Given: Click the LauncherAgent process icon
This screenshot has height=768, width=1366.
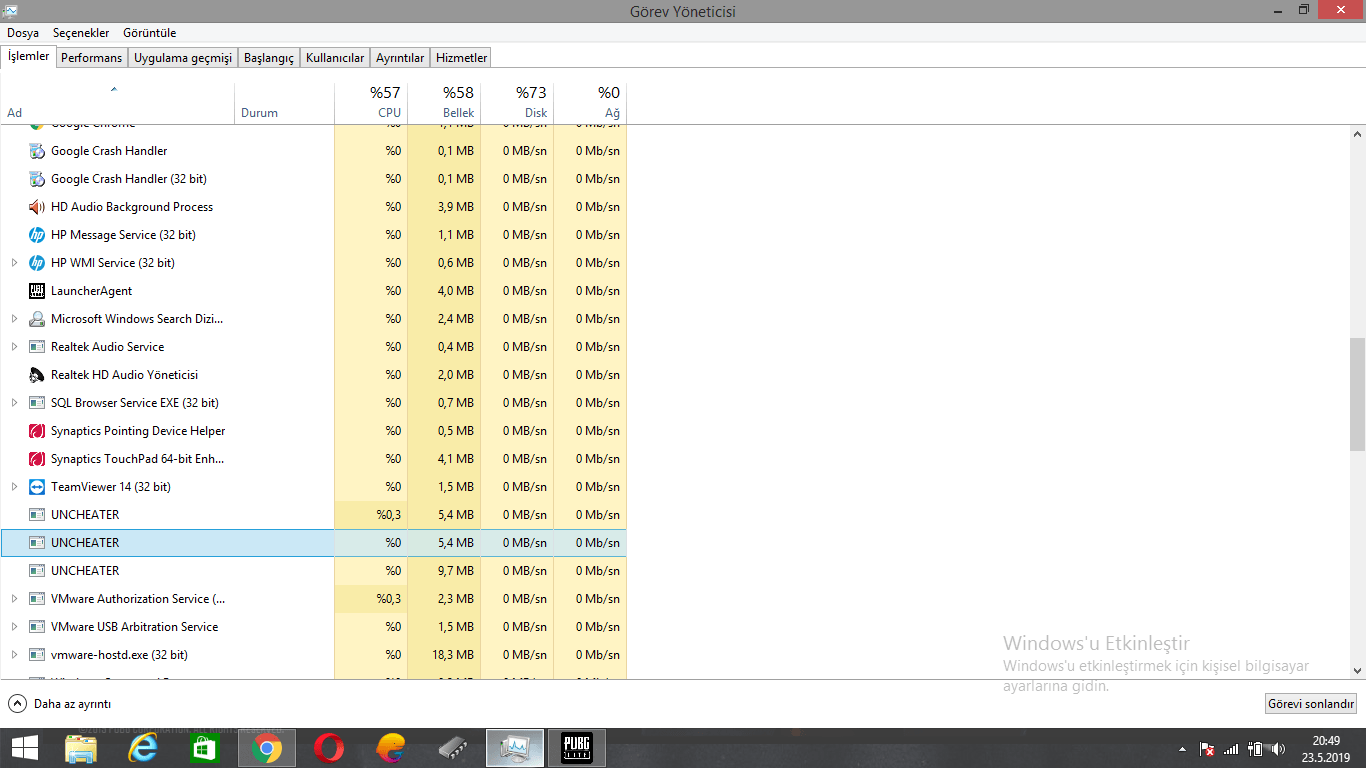Looking at the screenshot, I should pos(37,291).
